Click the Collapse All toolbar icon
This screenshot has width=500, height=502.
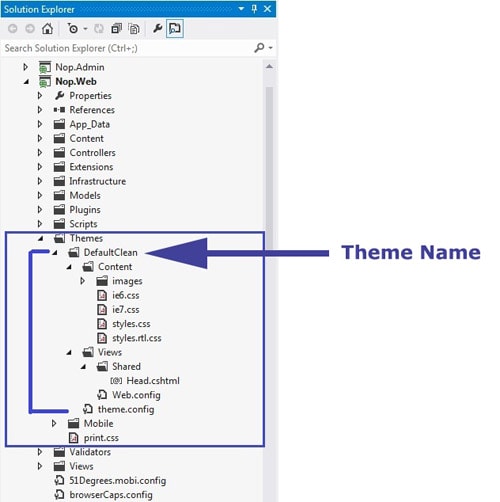tap(116, 29)
